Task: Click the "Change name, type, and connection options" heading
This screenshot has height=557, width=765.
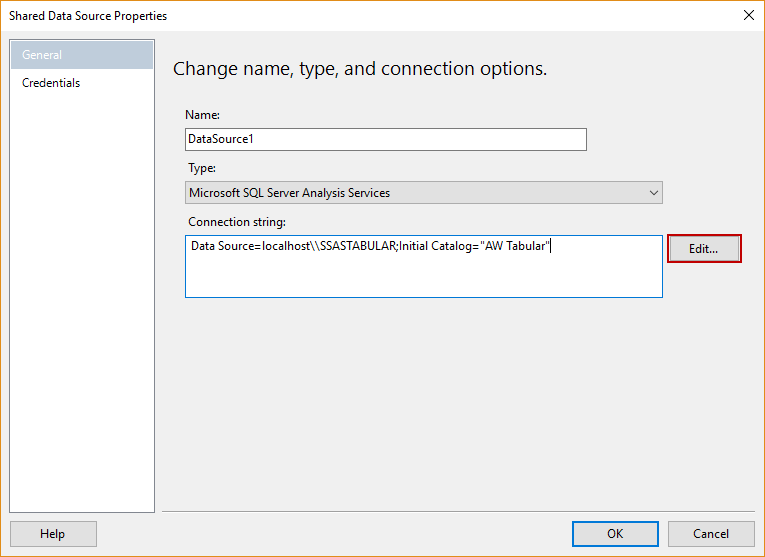Action: pos(360,69)
